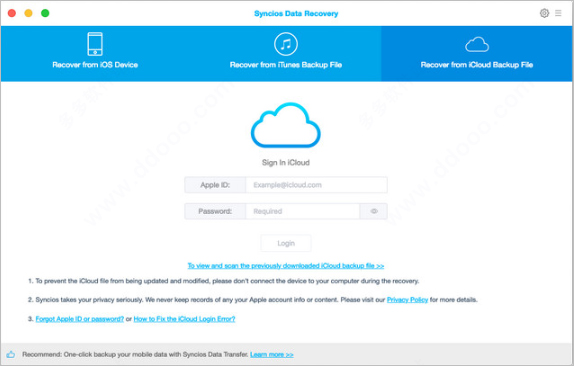Switch to Recover from iTunes Backup File tab
Screen dimensions: 574x366
[286, 53]
